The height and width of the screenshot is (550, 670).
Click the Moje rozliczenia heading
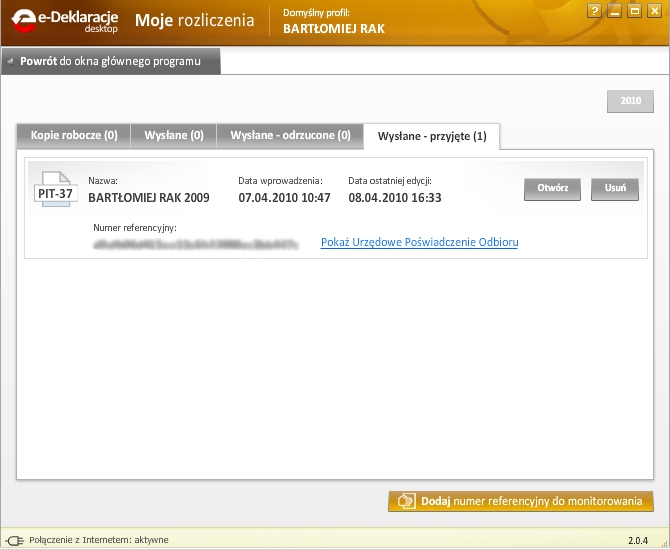tap(194, 21)
